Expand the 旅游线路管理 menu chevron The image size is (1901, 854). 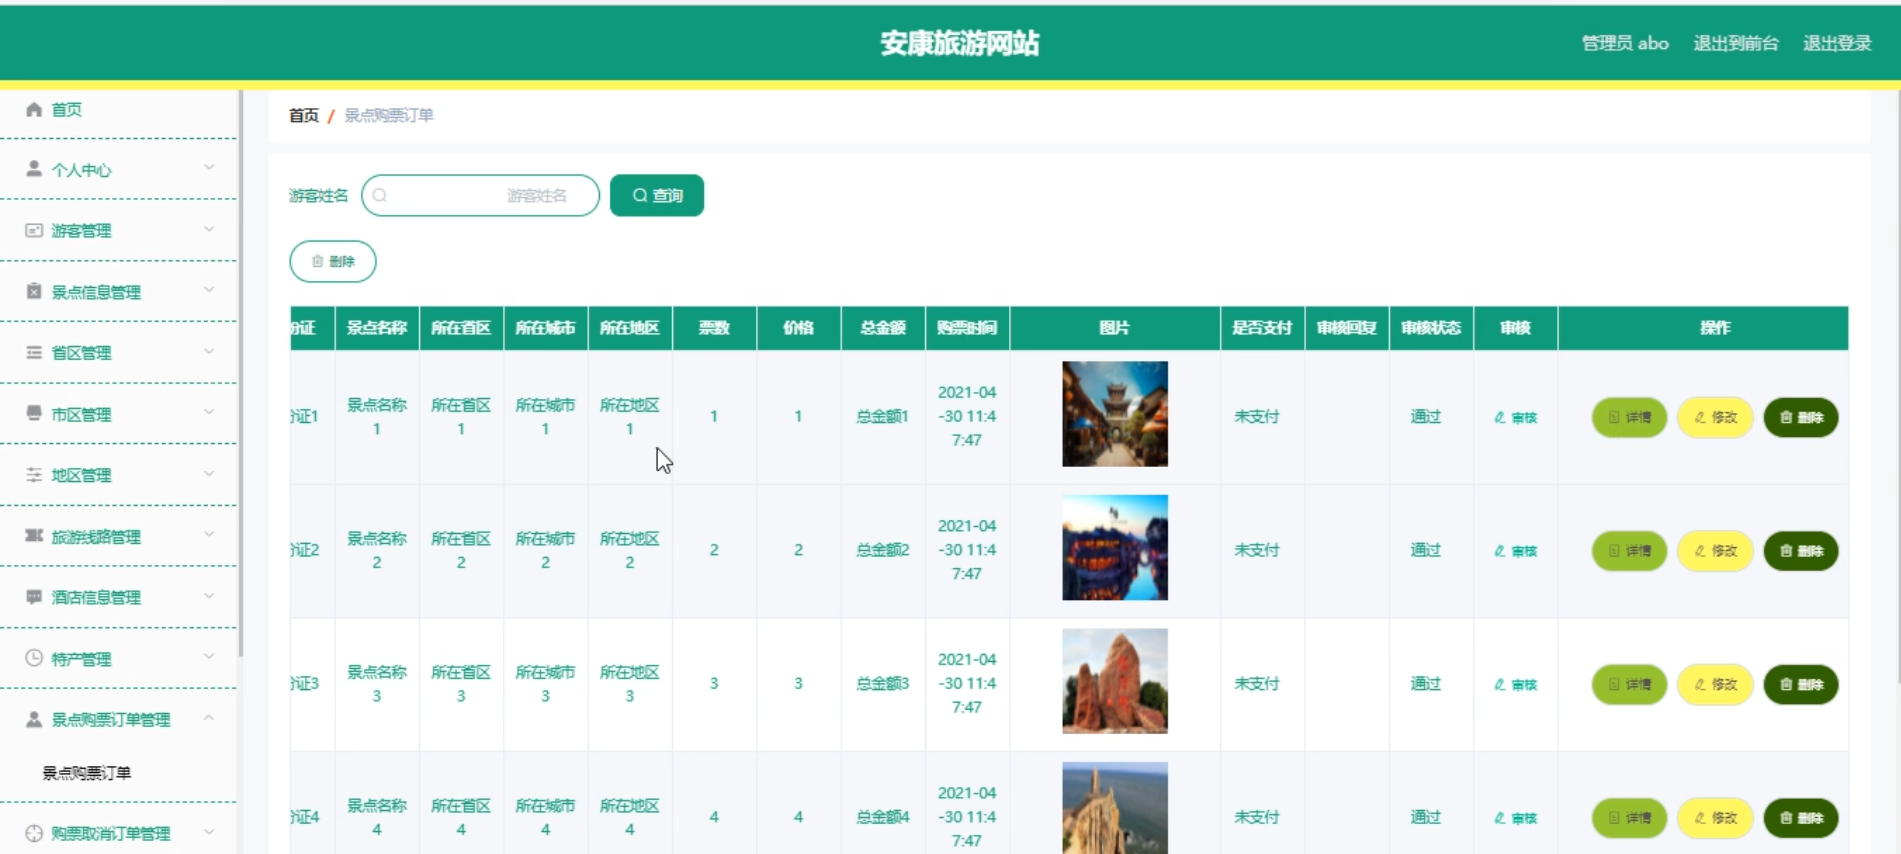pos(209,535)
